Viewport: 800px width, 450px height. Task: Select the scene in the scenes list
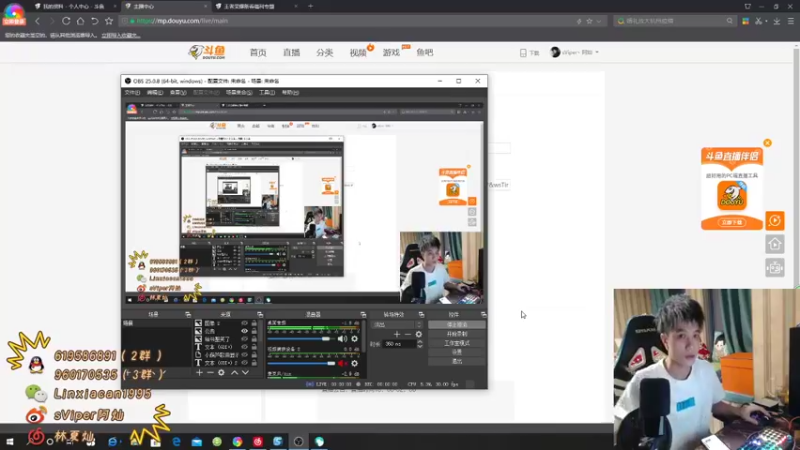[x=156, y=323]
